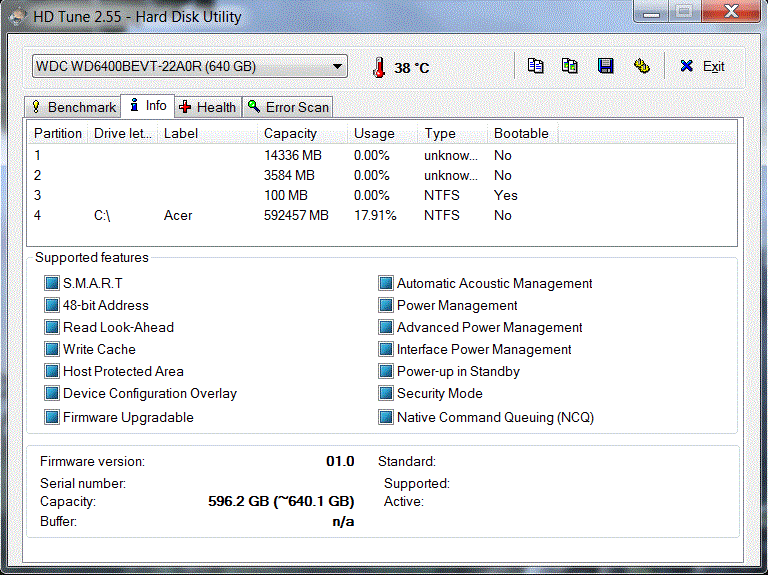Click the Drive letter column header
768x575 pixels.
click(122, 133)
